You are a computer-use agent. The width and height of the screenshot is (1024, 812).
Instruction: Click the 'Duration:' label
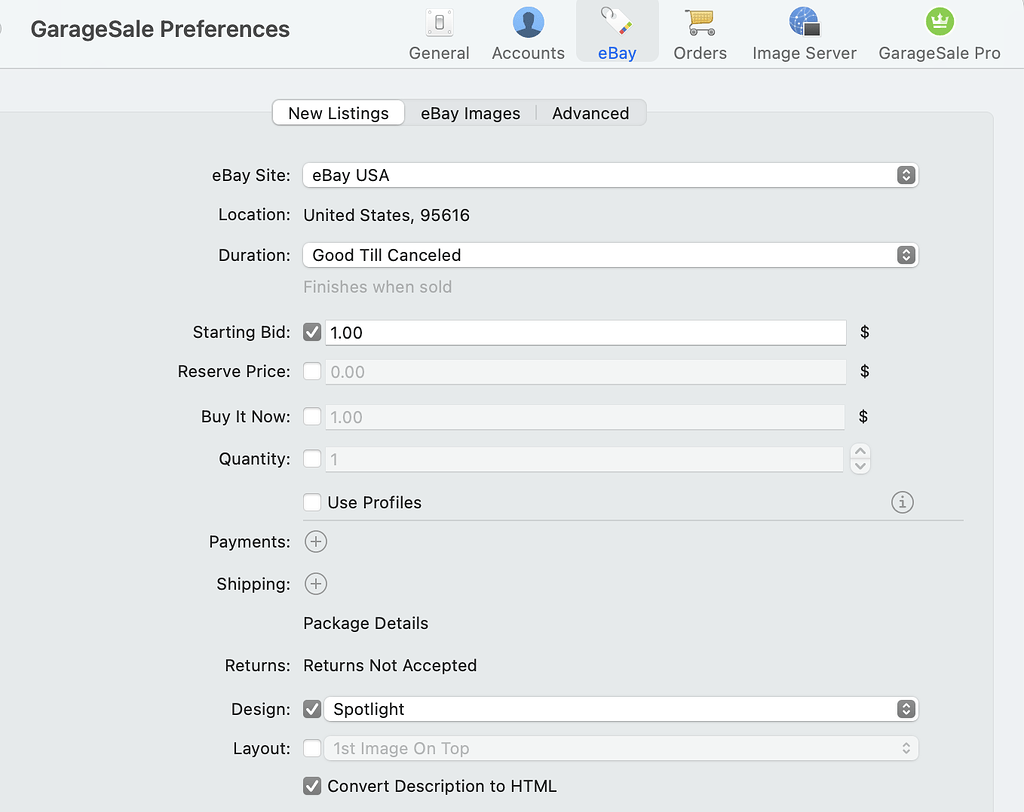(254, 255)
